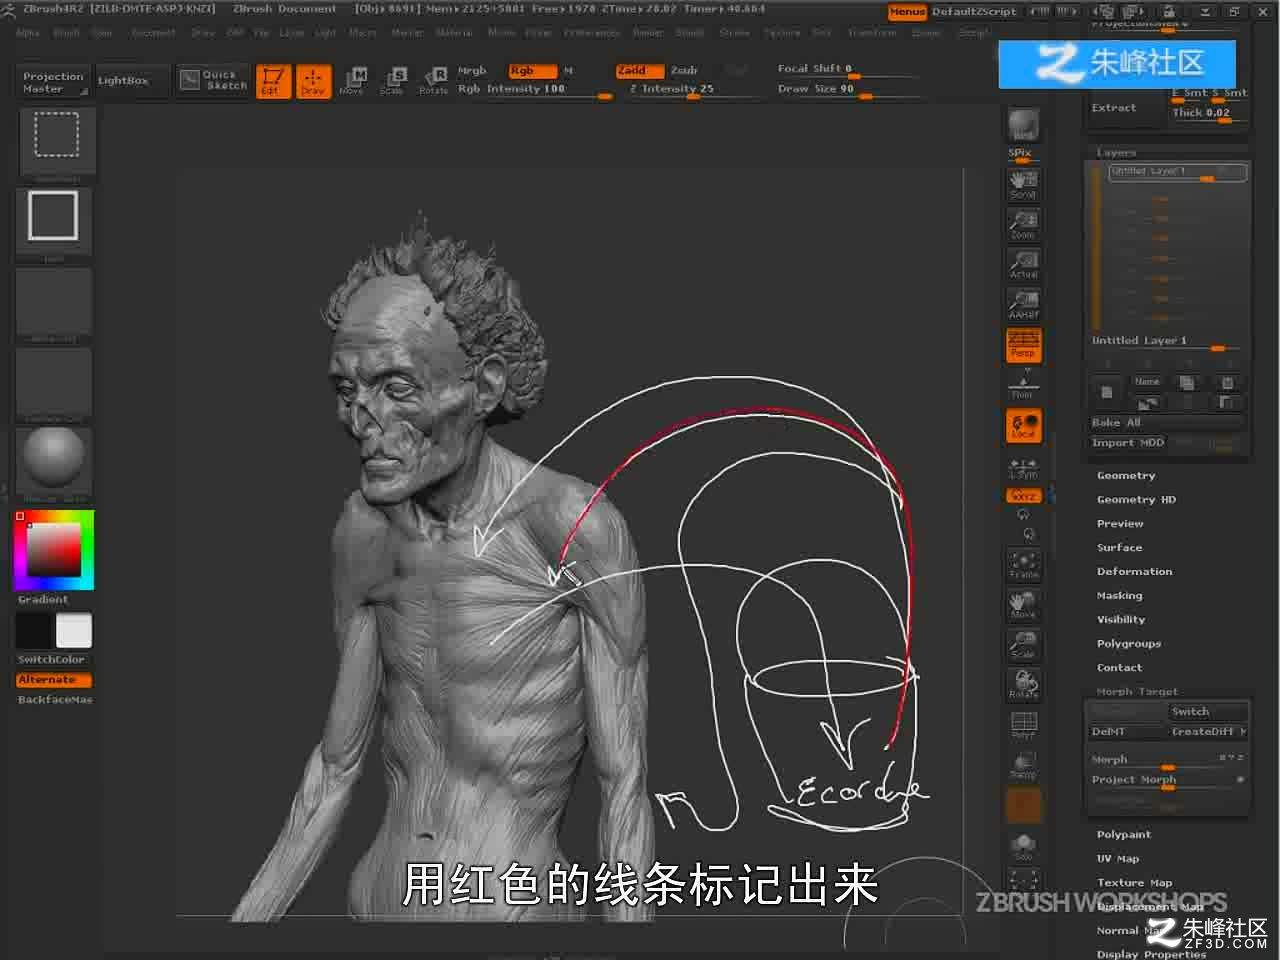Click the SwitchColor button
Viewport: 1280px width, 960px height.
52,660
